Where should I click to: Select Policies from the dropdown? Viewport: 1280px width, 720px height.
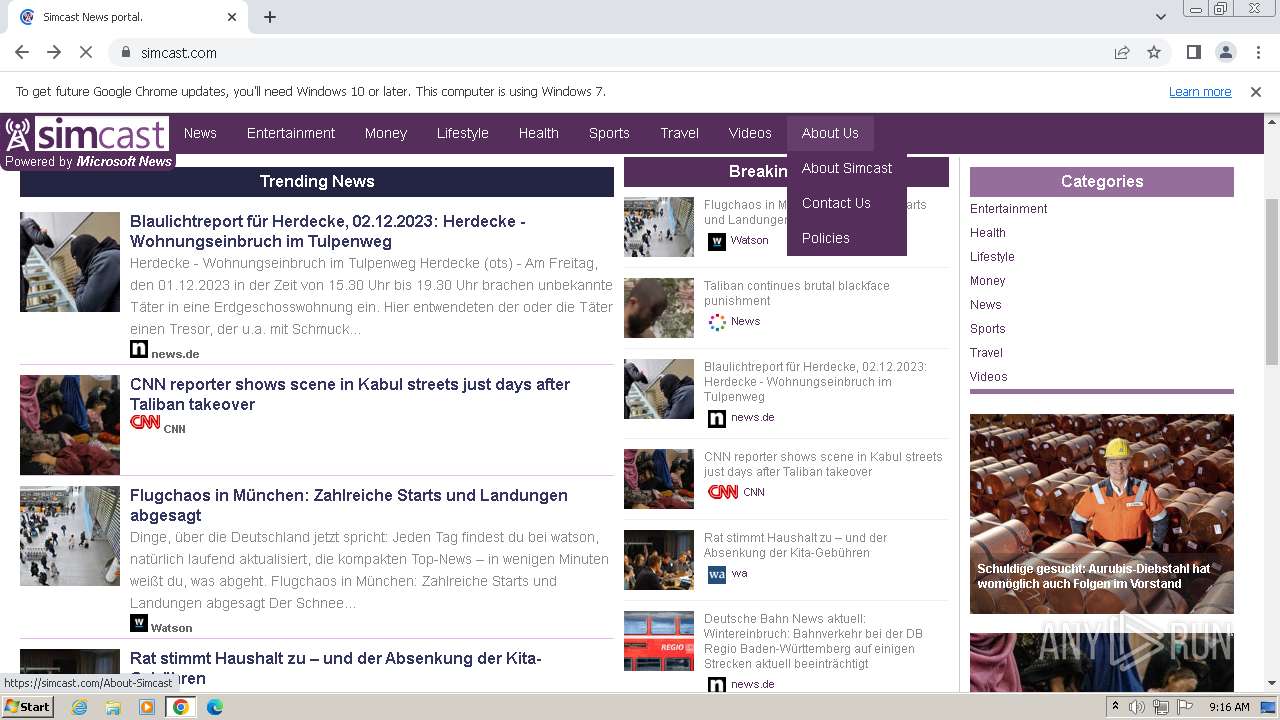[847, 238]
